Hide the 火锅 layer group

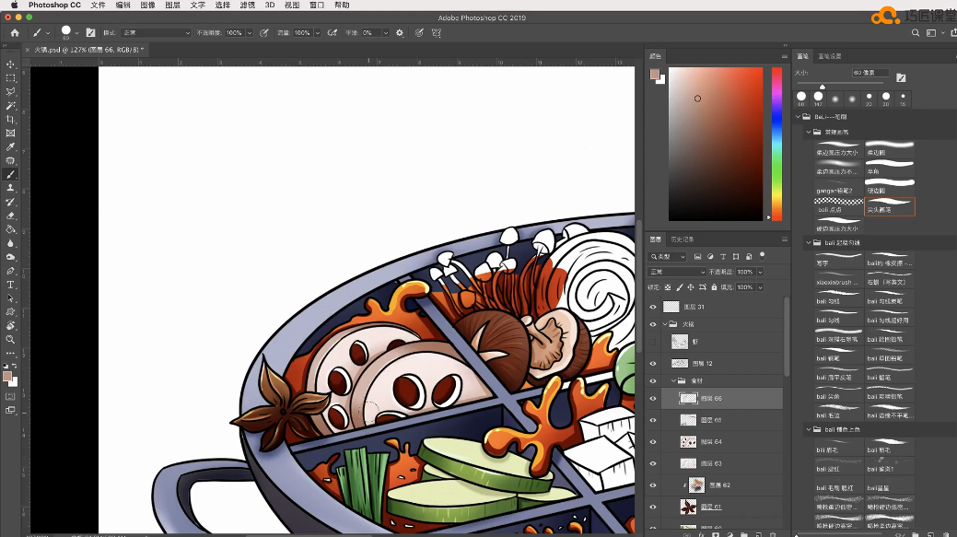click(653, 324)
